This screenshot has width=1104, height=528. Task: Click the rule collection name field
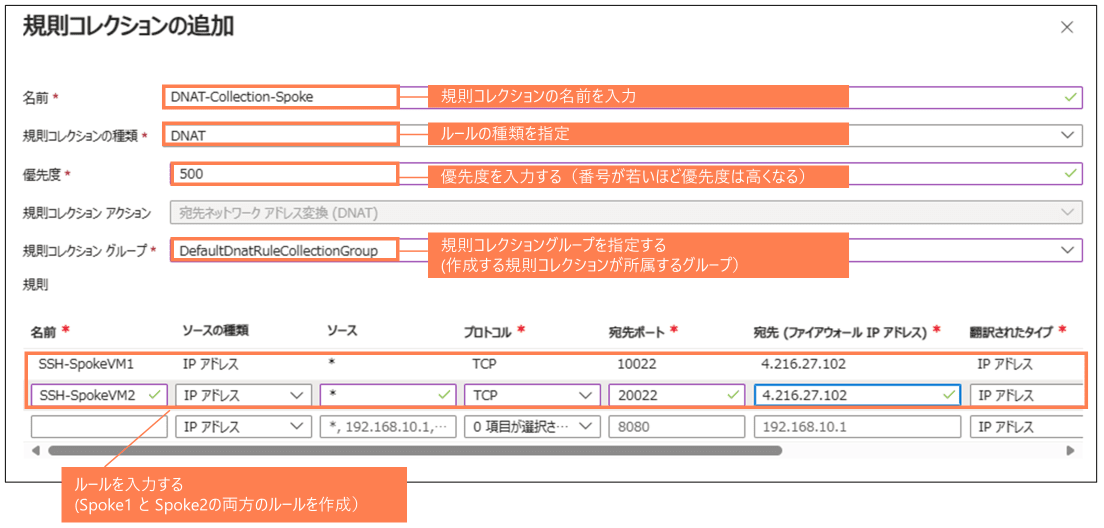coord(622,97)
